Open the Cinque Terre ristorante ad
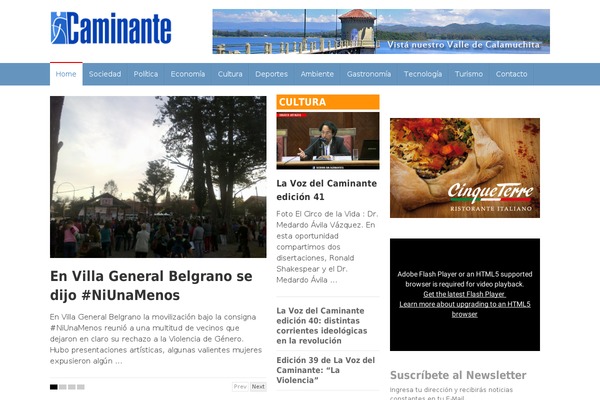600x400 pixels. (x=465, y=168)
